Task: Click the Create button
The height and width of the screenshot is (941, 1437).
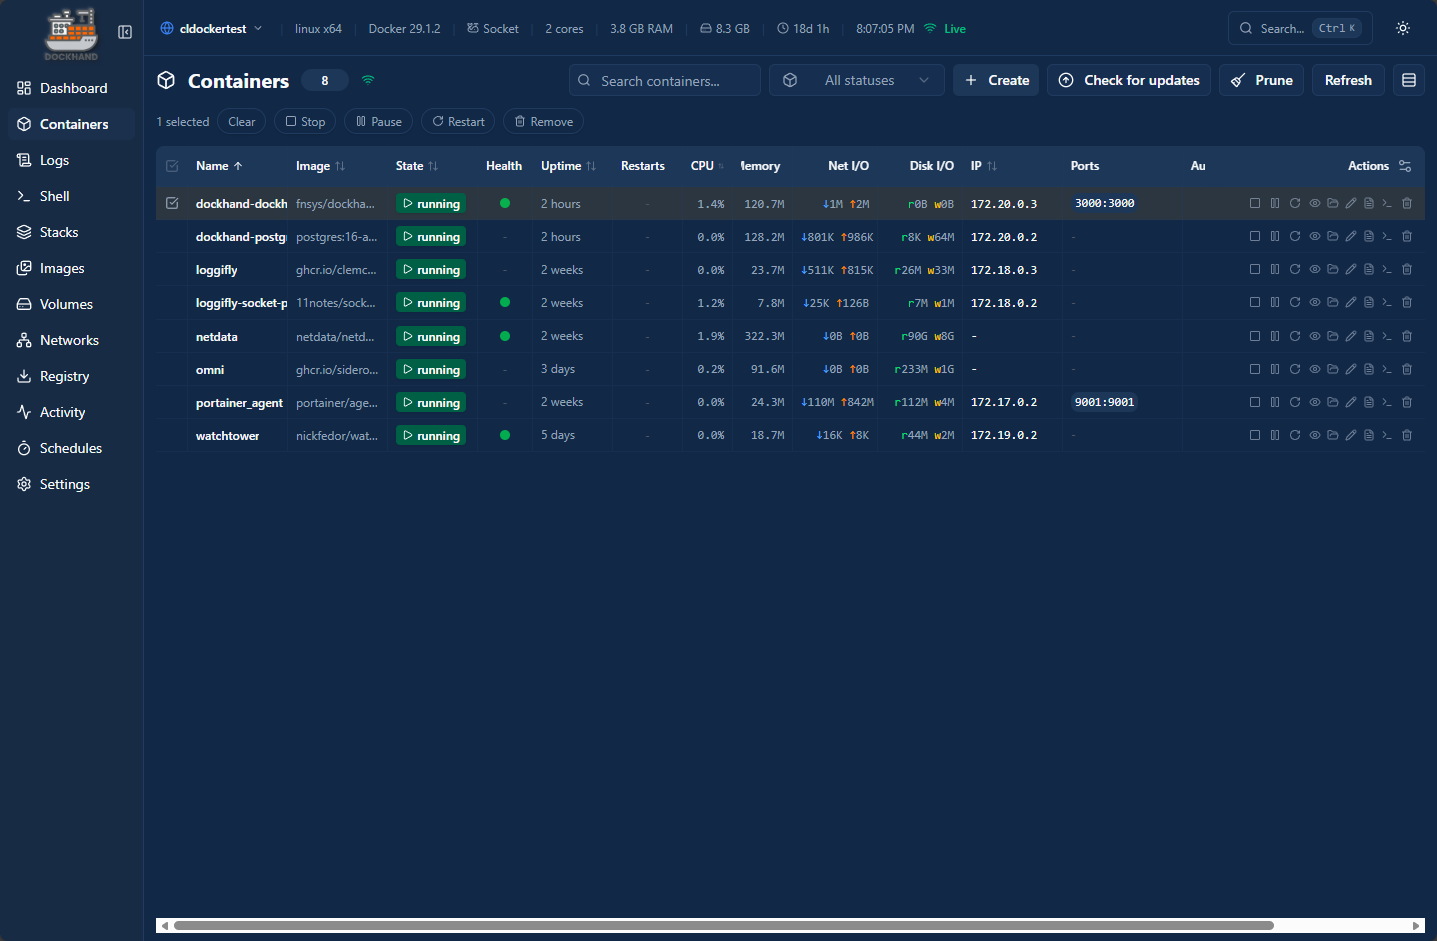Action: pos(995,80)
